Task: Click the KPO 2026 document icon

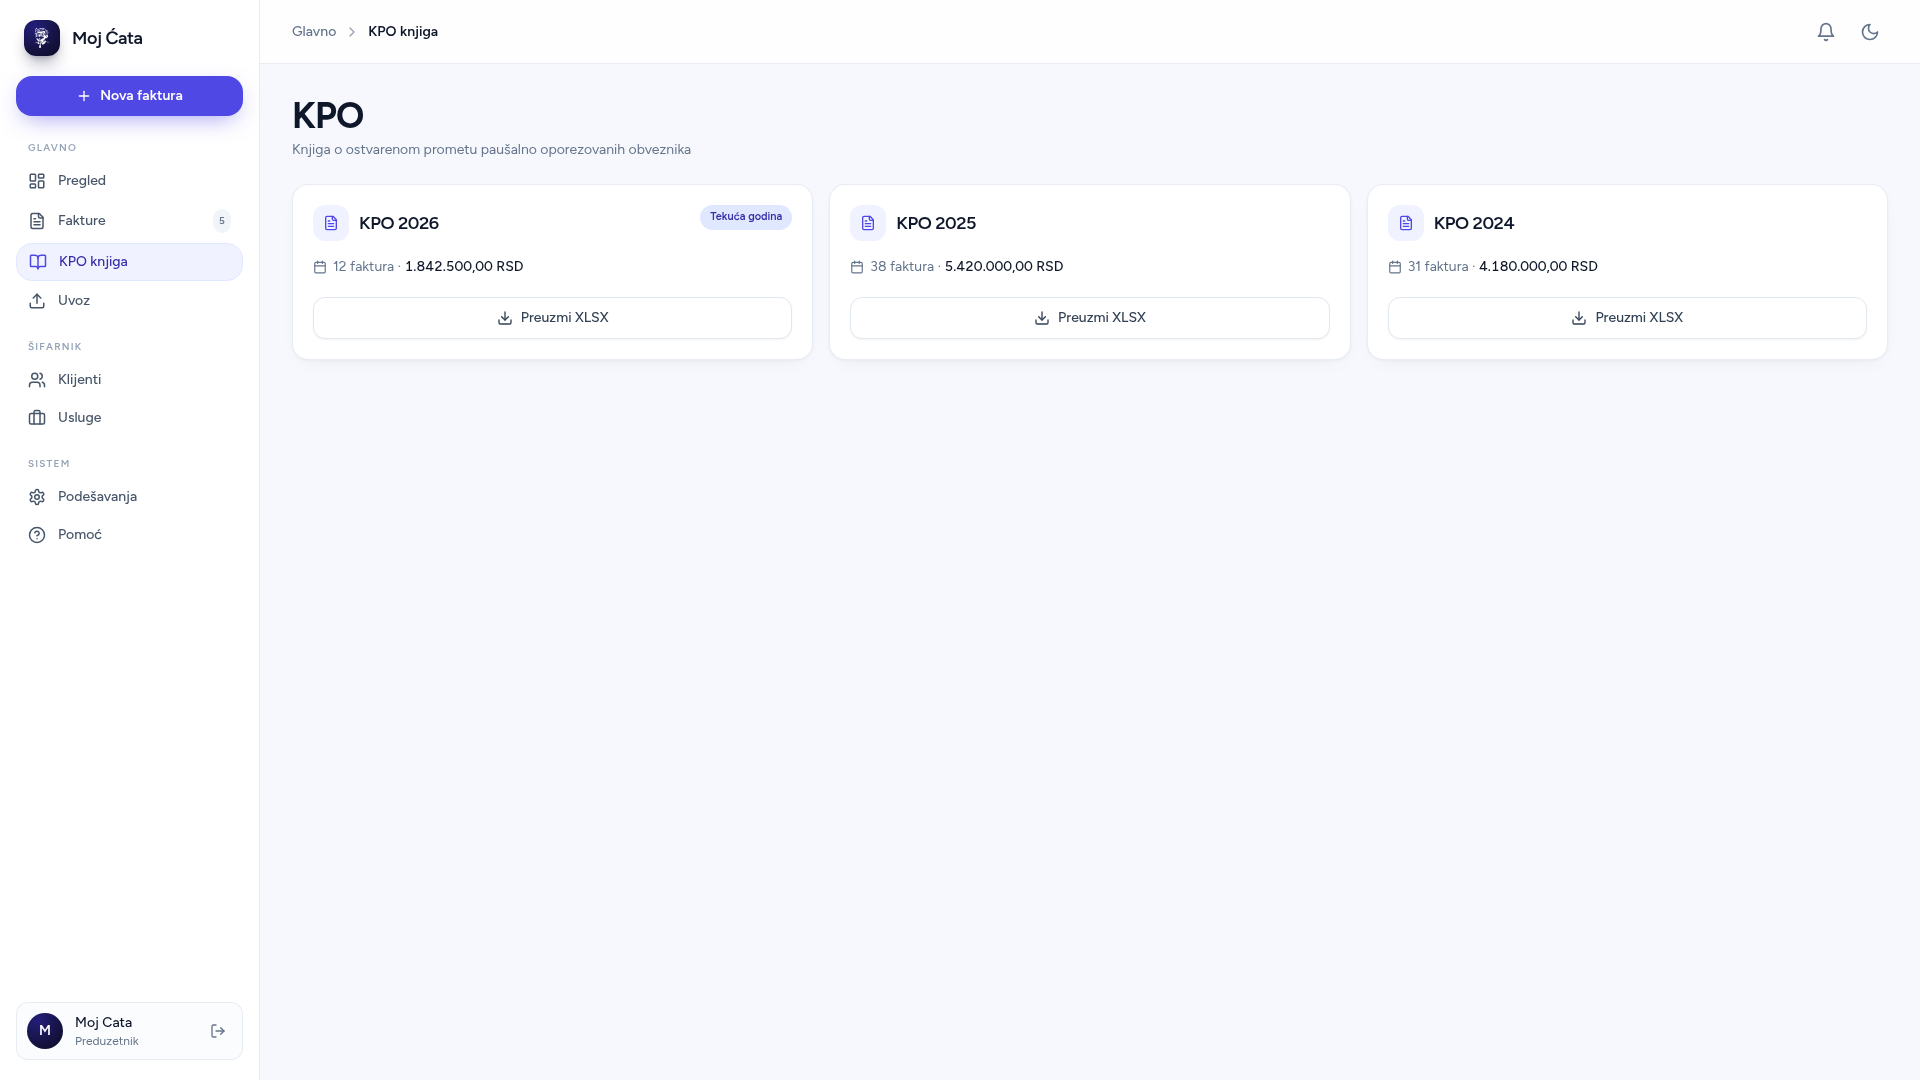Action: [x=331, y=223]
